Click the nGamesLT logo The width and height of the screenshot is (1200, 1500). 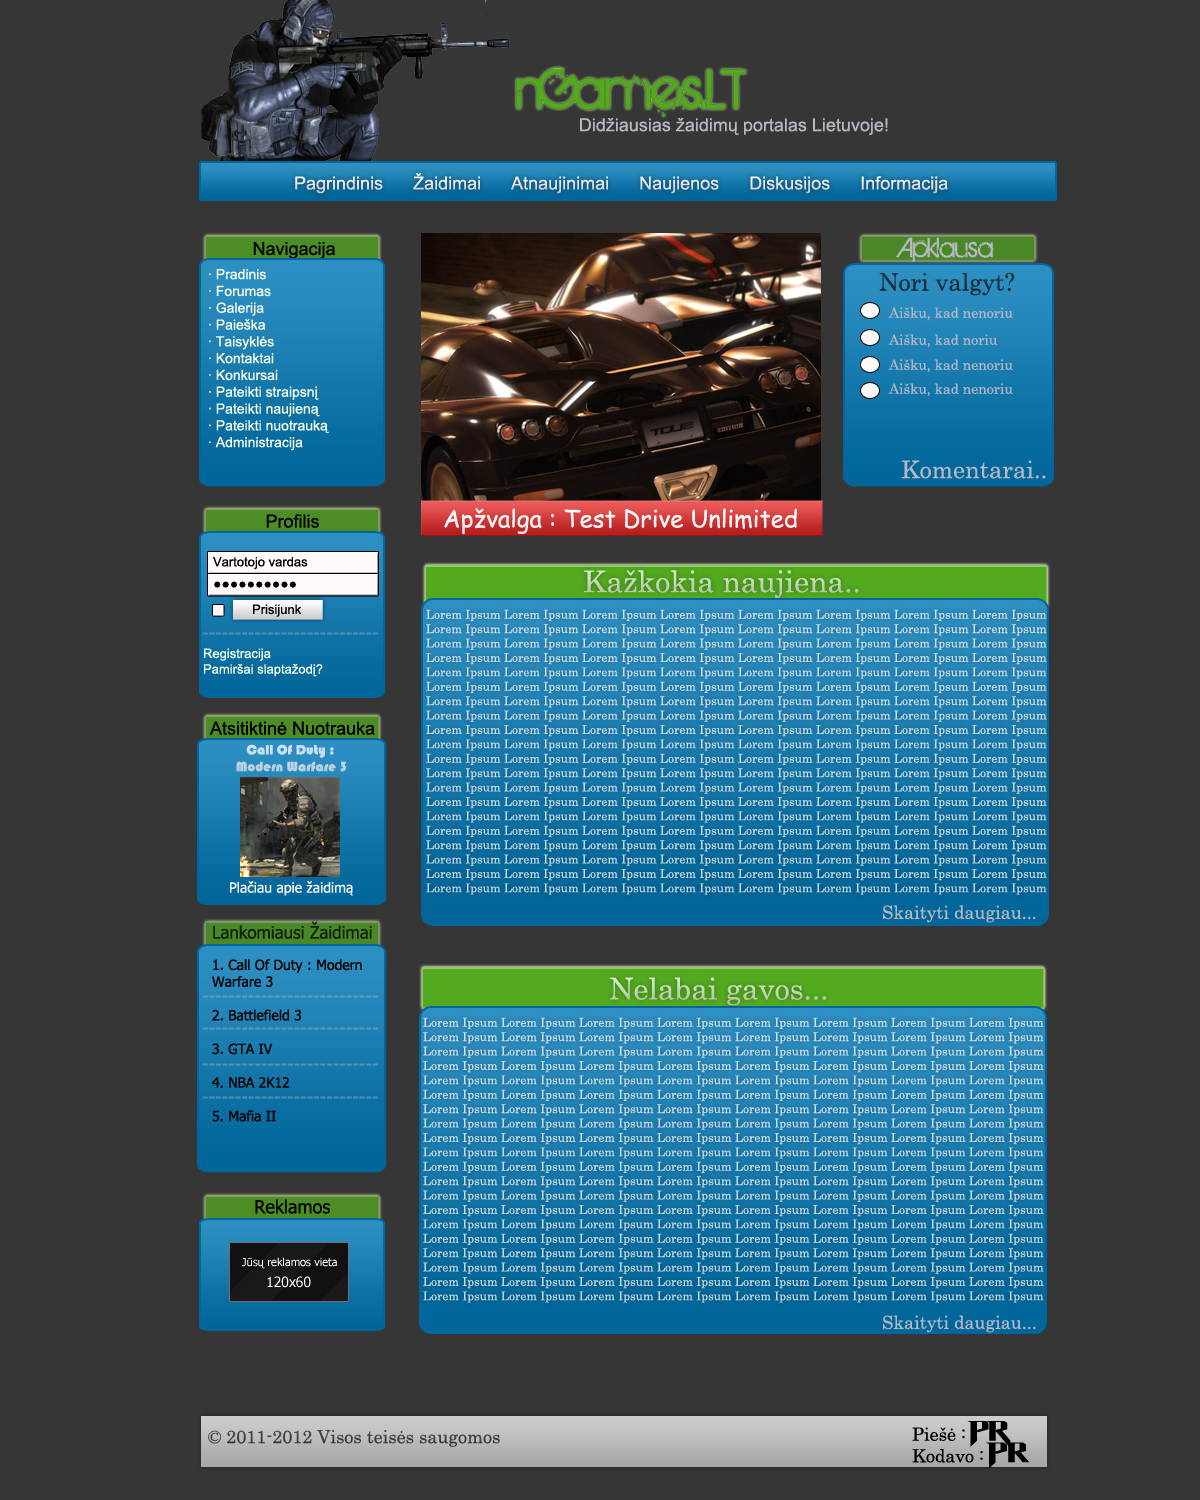point(630,89)
